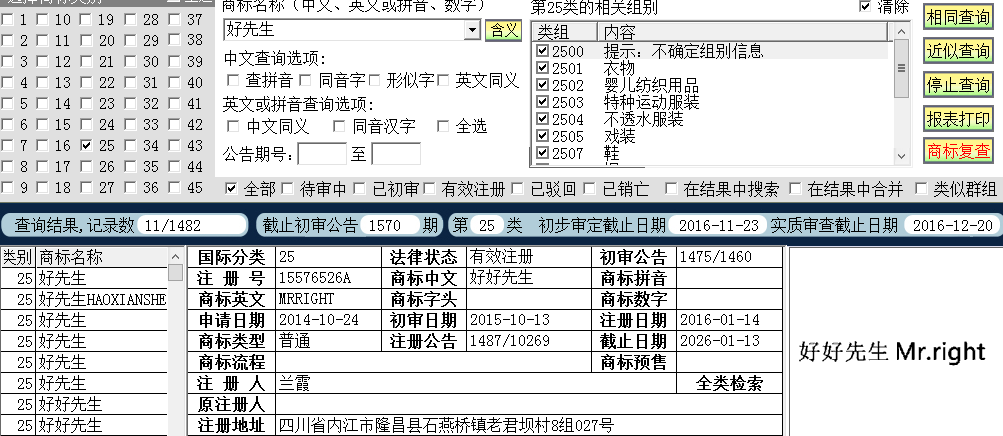The image size is (1003, 436).
Task: Enable 在结果中合并 option
Action: coord(795,189)
